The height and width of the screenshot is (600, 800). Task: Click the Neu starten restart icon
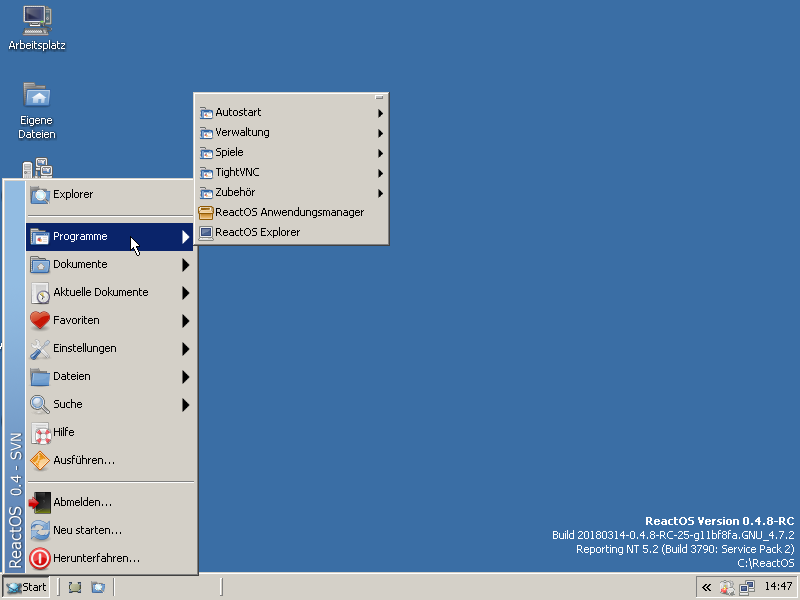(40, 531)
